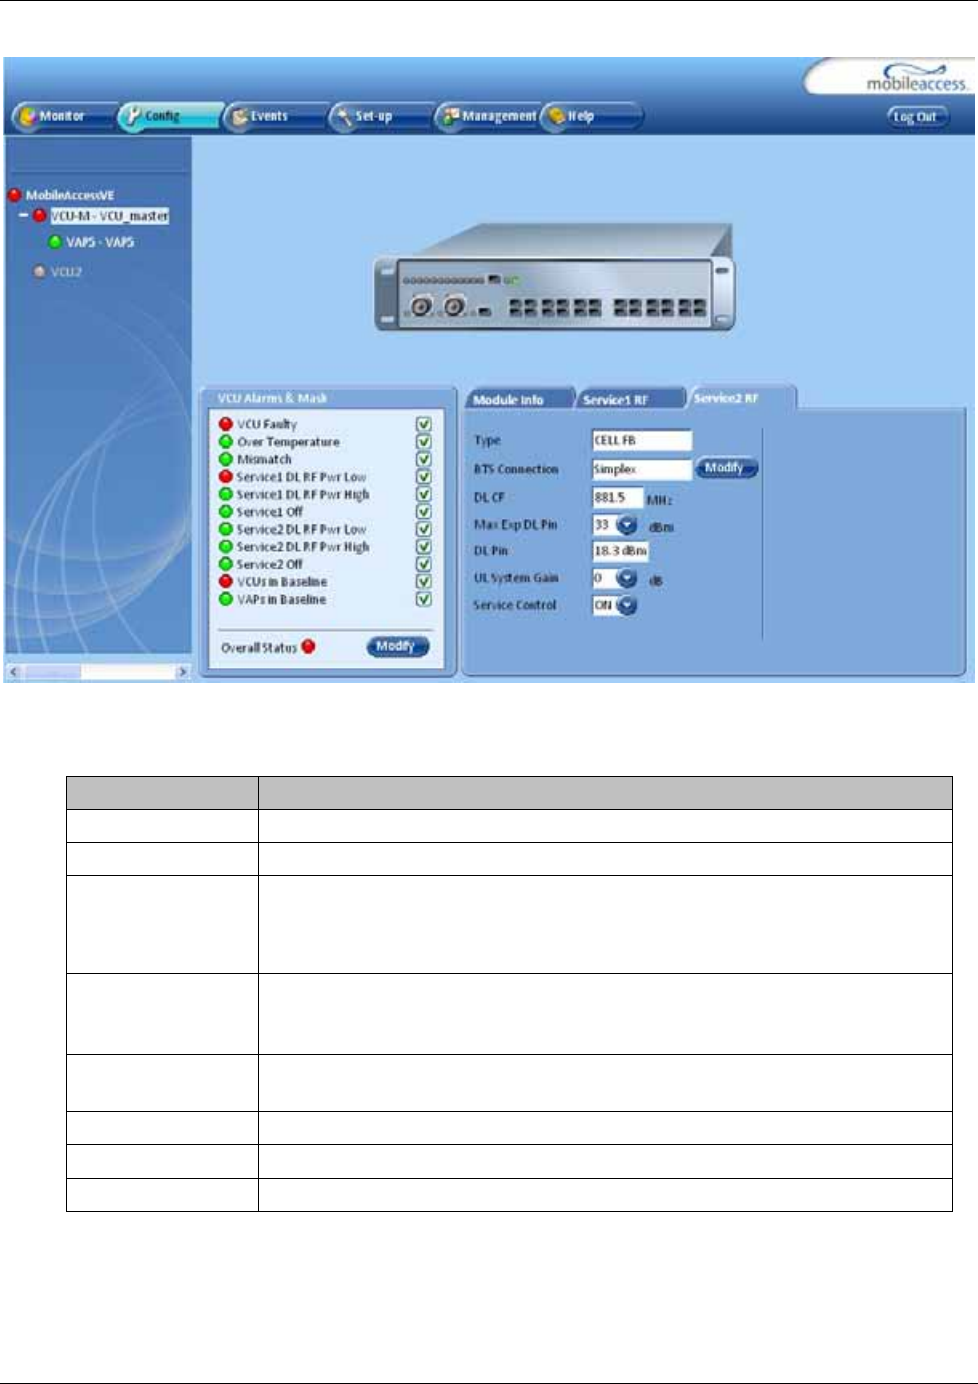Click the Log Out button
978x1384 pixels.
coord(915,117)
